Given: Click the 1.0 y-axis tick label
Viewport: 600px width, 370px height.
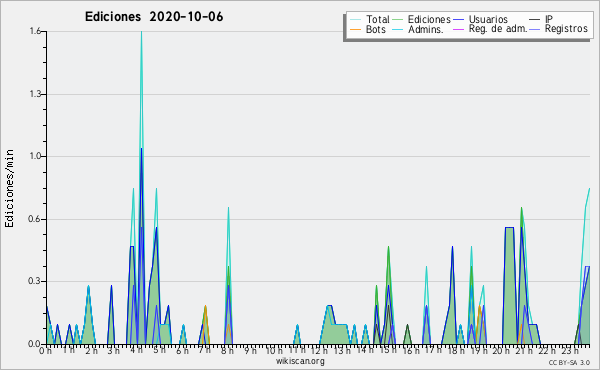Looking at the screenshot, I should [35, 156].
